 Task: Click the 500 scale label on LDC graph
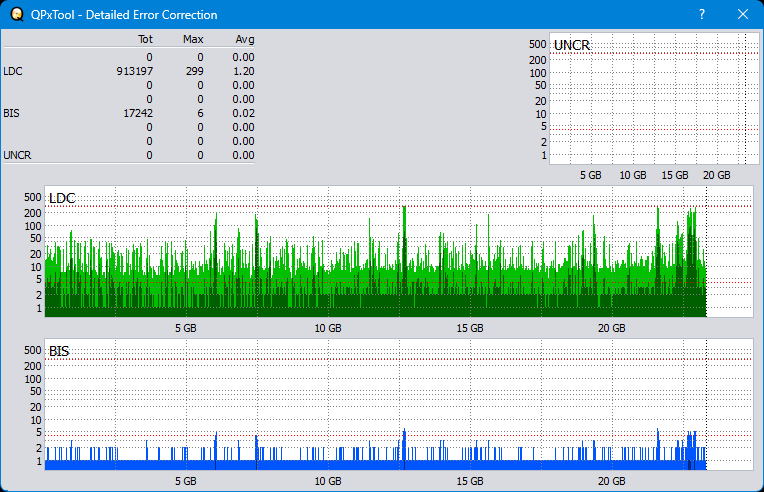(x=33, y=197)
